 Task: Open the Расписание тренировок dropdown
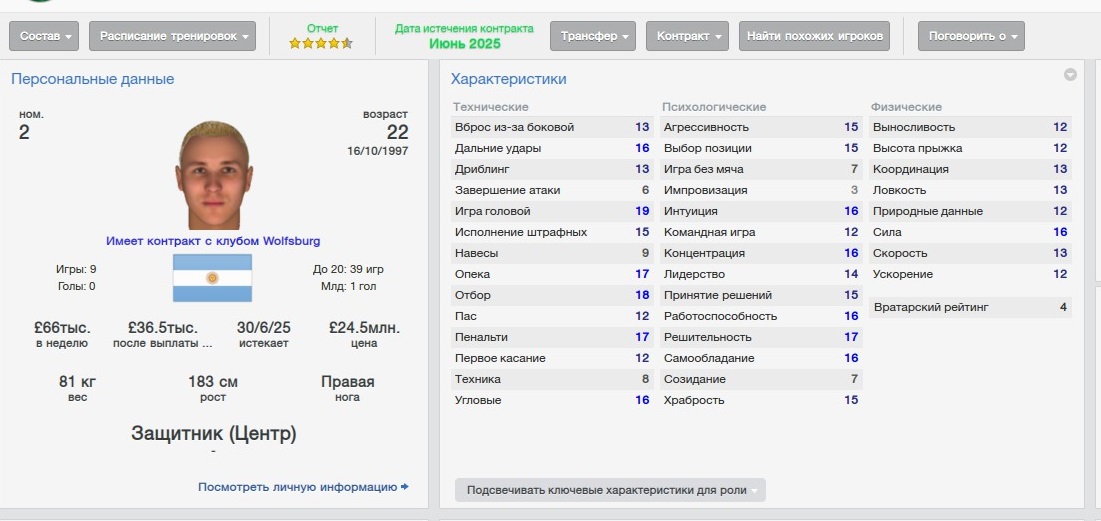[x=172, y=36]
